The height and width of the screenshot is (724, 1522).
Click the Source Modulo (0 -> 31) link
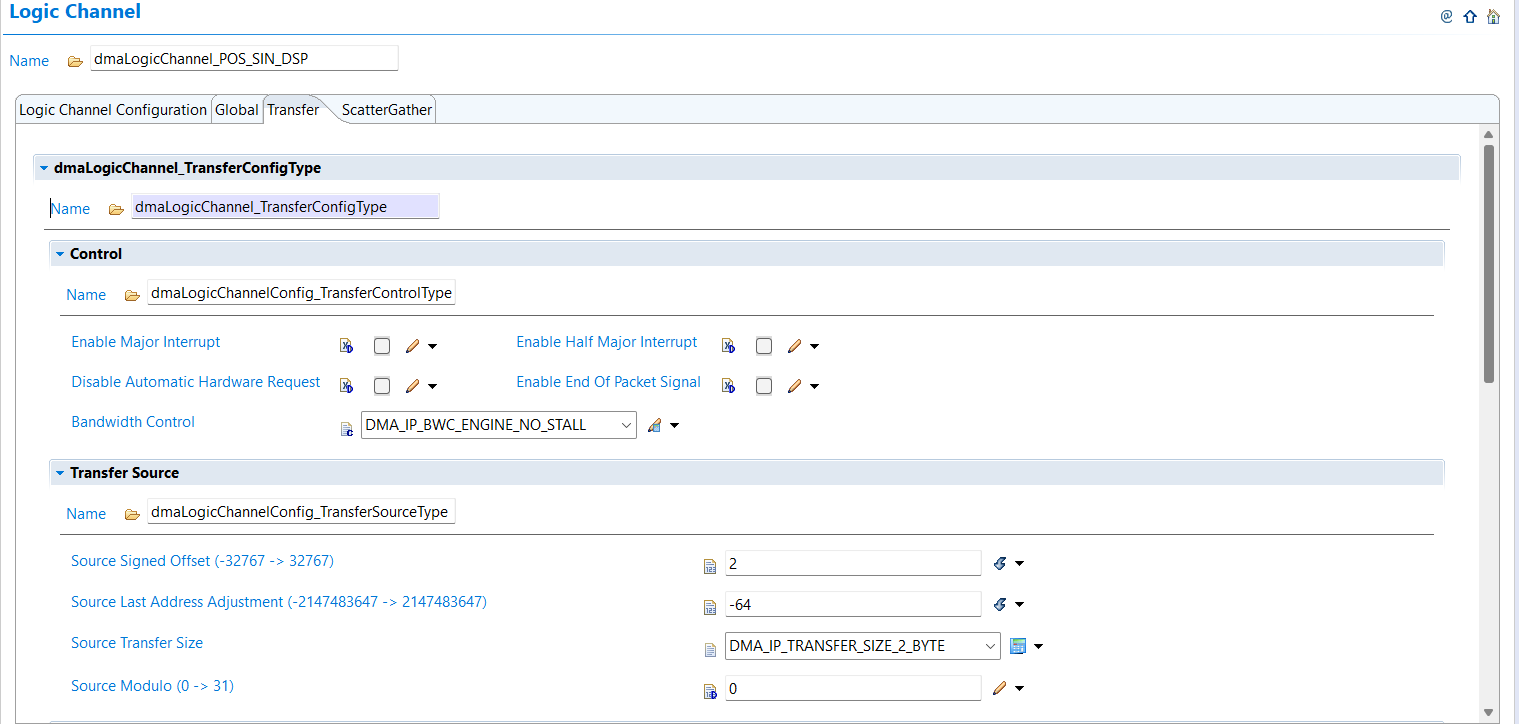(x=152, y=686)
